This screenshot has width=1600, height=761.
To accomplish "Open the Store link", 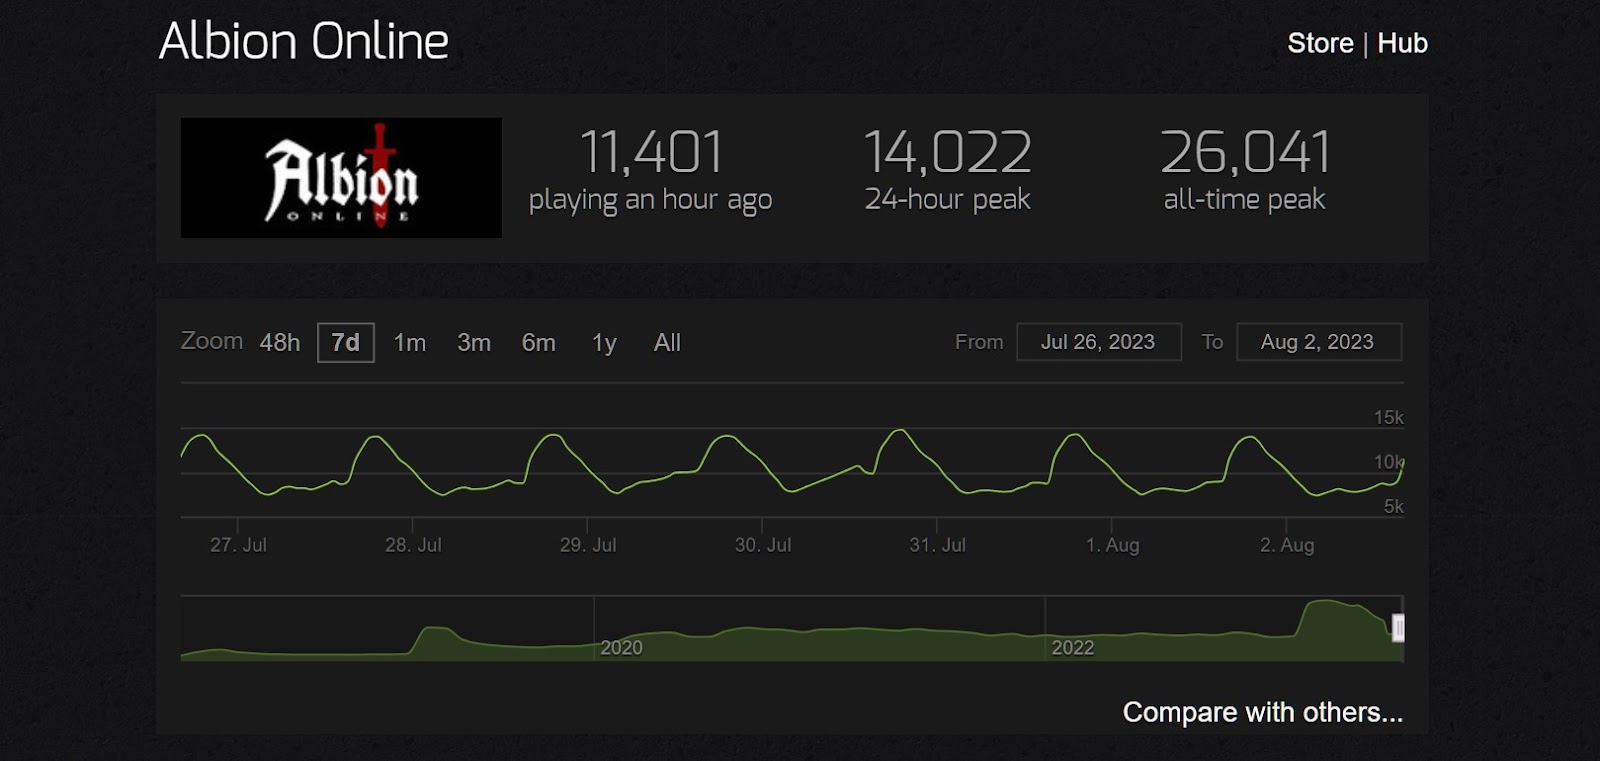I will click(1320, 43).
